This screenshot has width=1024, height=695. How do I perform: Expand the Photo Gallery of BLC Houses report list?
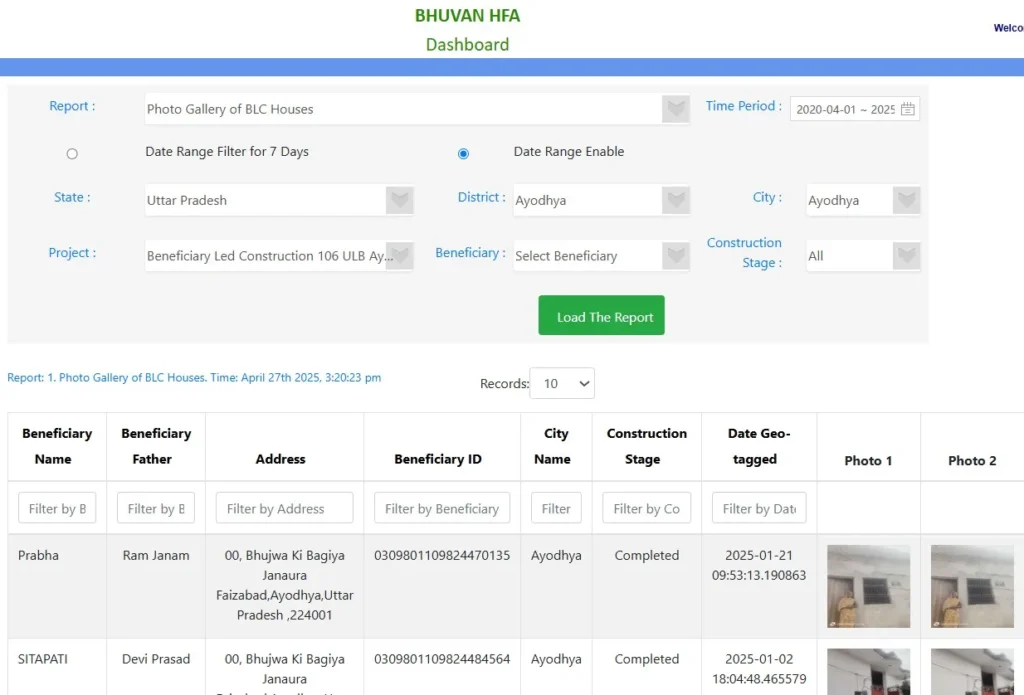[404, 109]
